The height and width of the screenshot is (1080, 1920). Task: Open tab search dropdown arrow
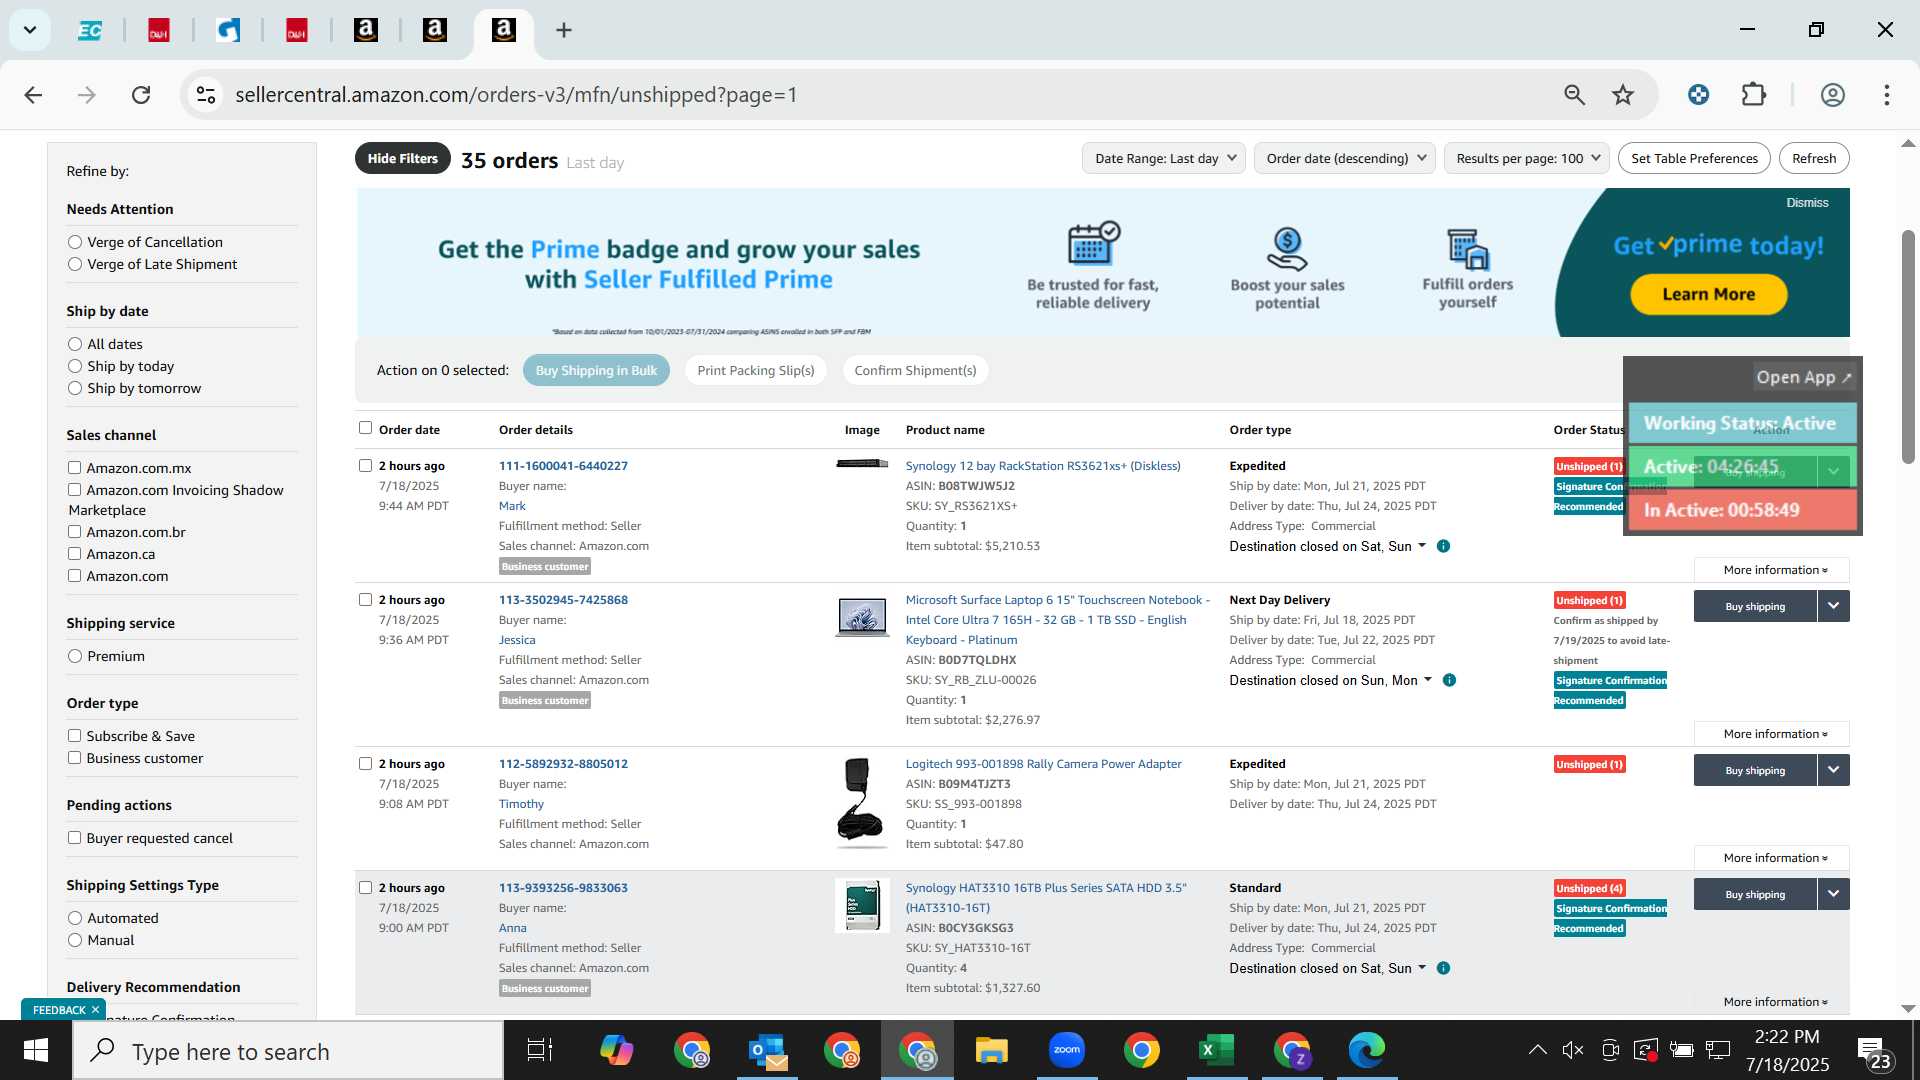click(x=30, y=30)
